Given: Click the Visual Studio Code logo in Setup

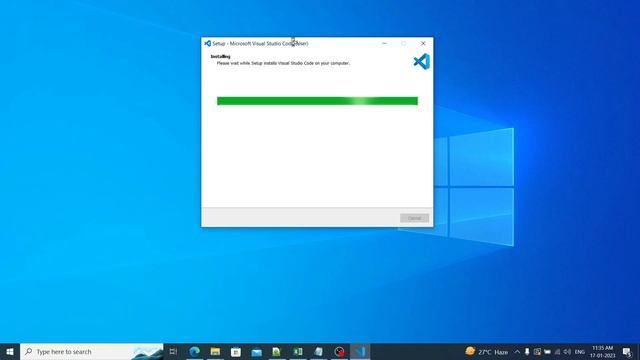Looking at the screenshot, I should click(422, 62).
